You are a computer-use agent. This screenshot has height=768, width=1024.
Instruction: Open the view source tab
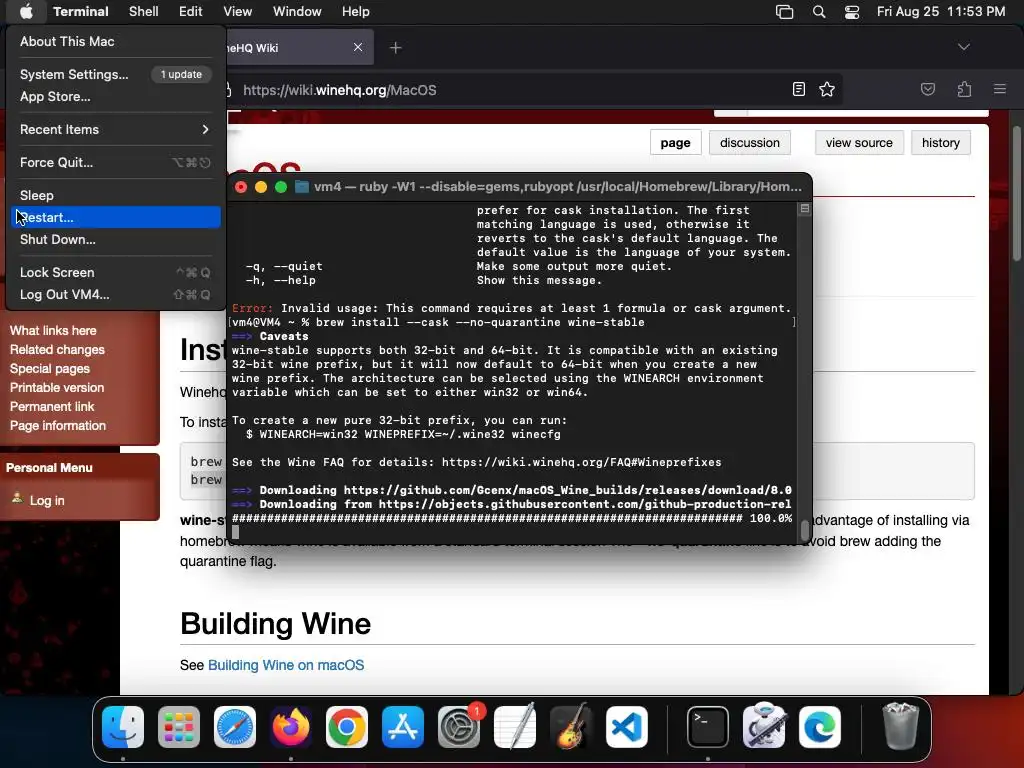click(x=859, y=142)
